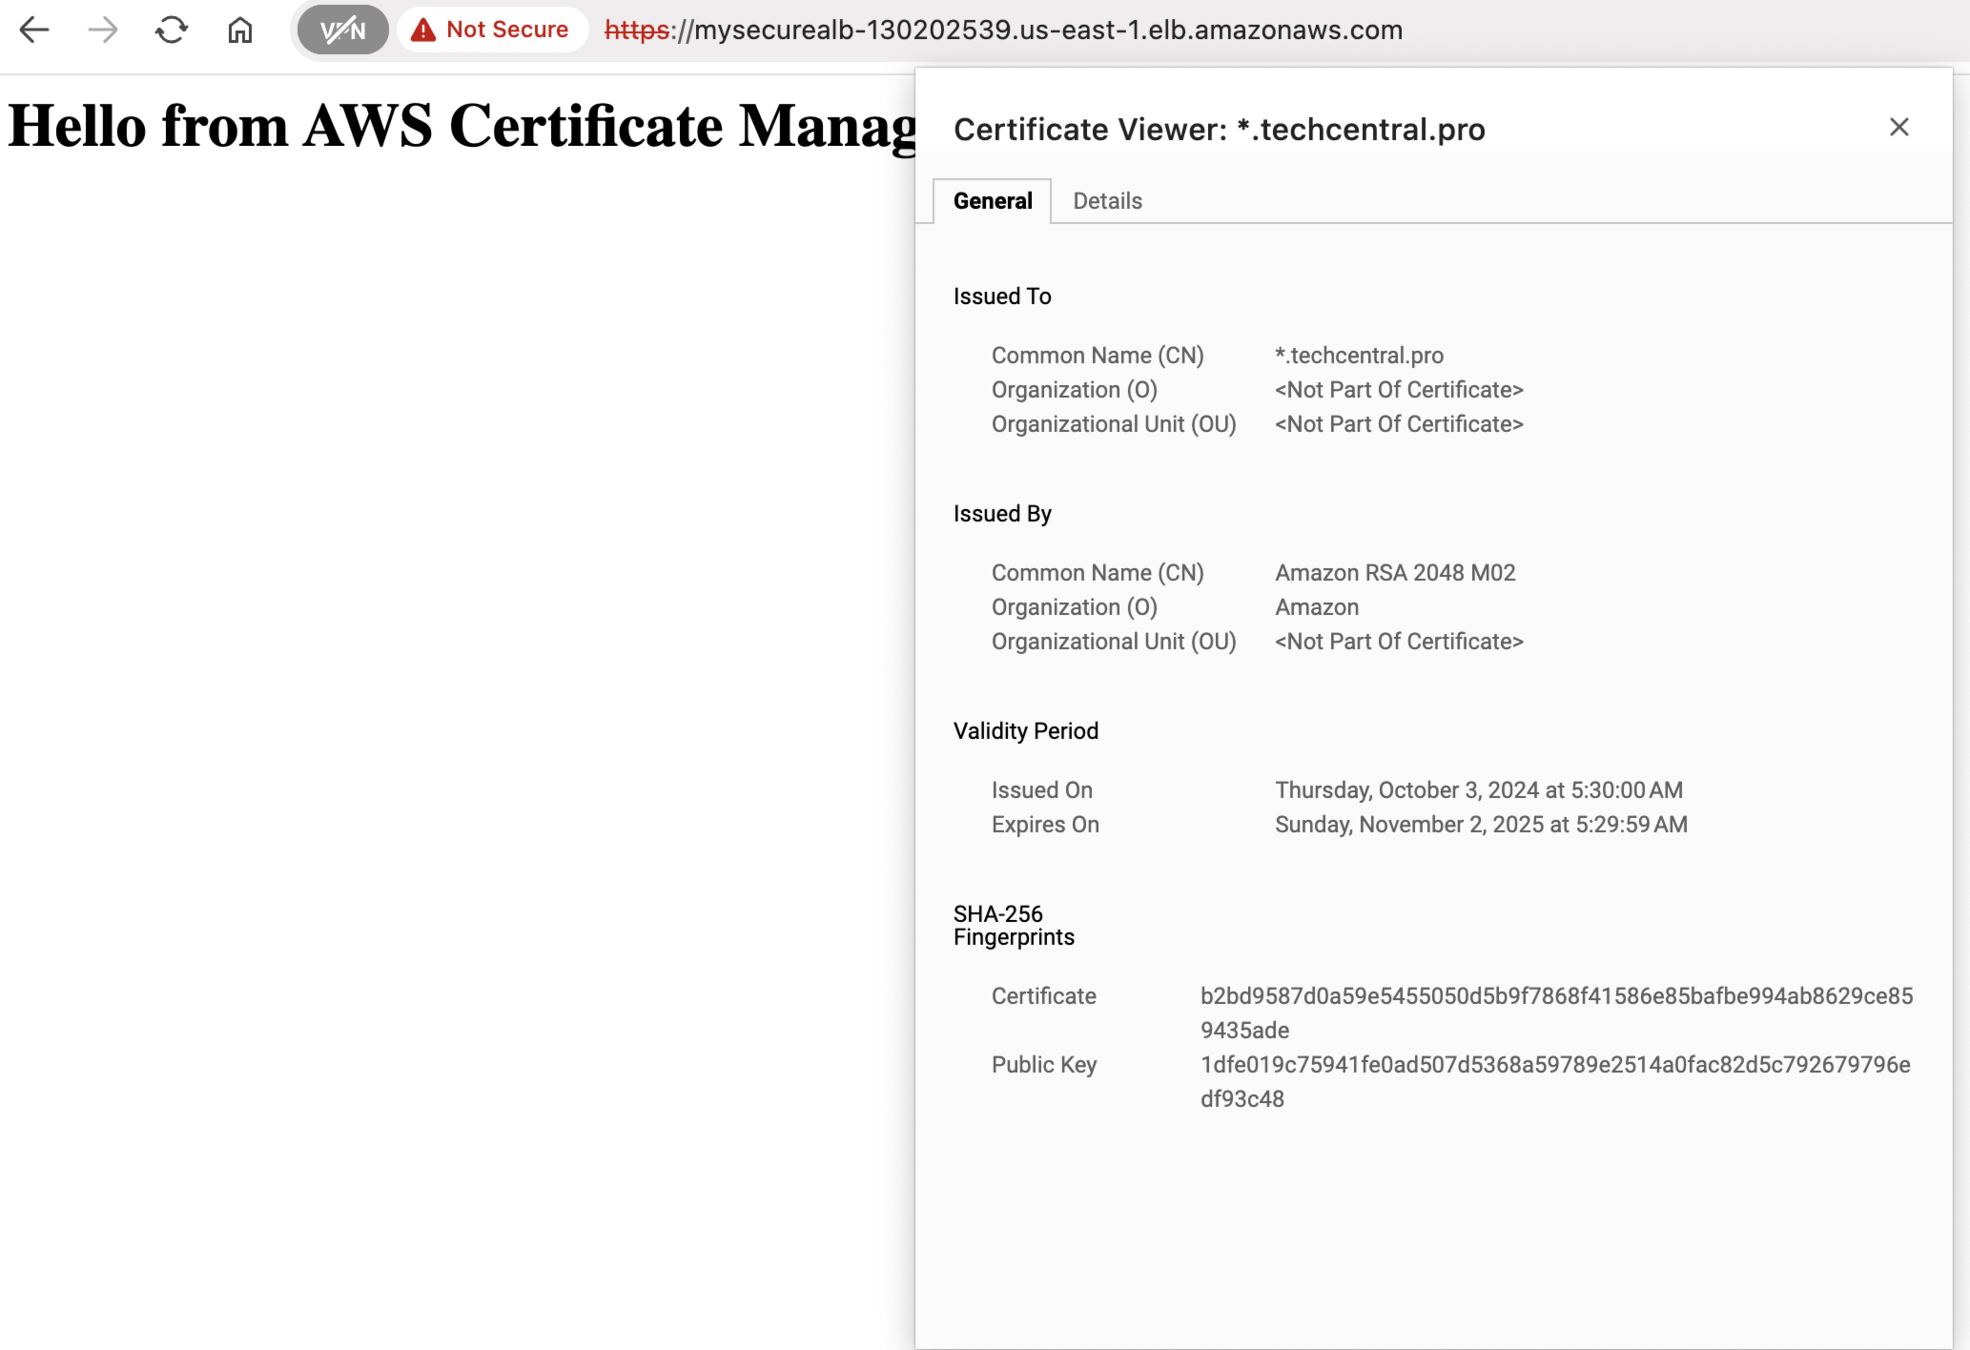Screen dimensions: 1970x1350
Task: Reload the page with refresh icon
Action: [171, 30]
